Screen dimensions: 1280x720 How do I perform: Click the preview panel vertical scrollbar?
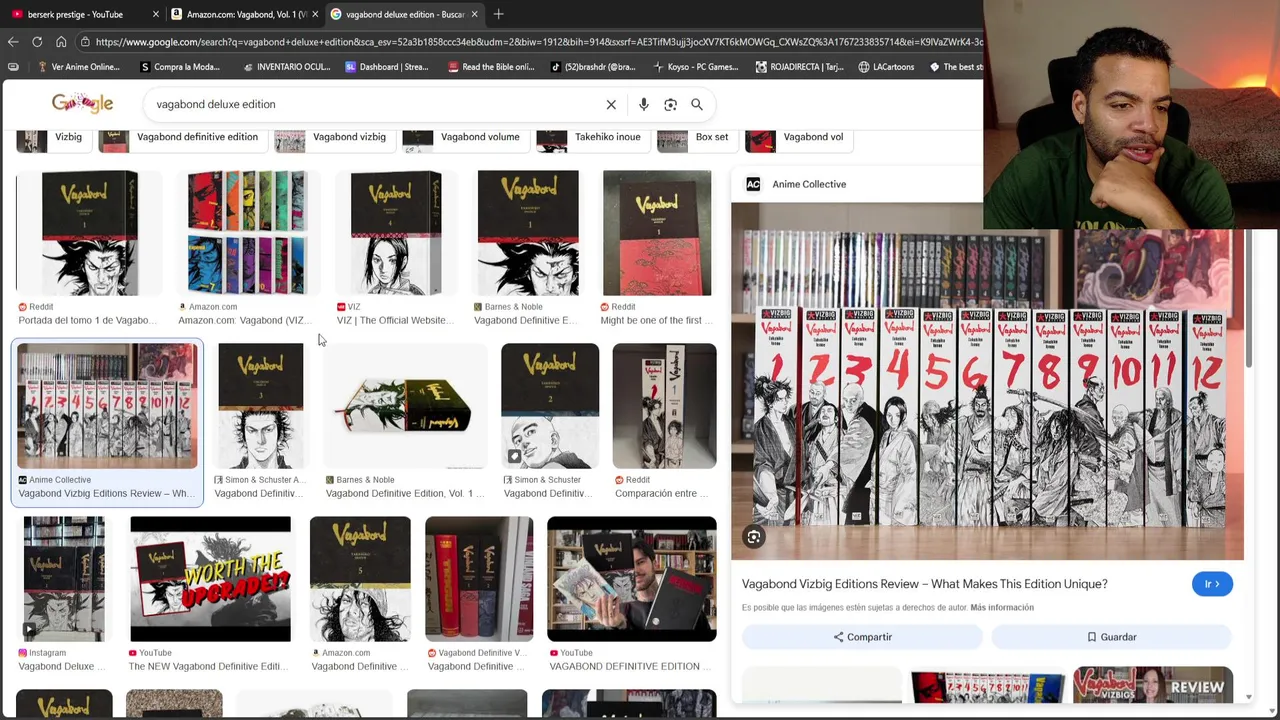pos(1248,300)
